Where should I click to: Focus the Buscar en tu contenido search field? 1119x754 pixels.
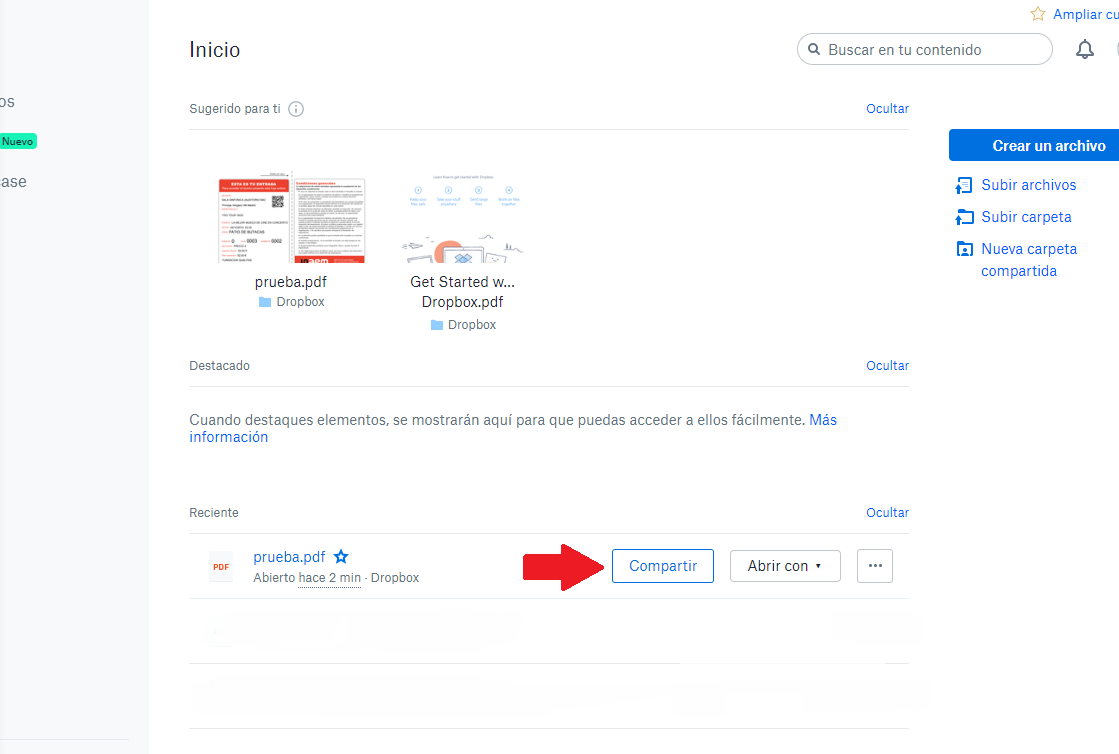(x=924, y=49)
